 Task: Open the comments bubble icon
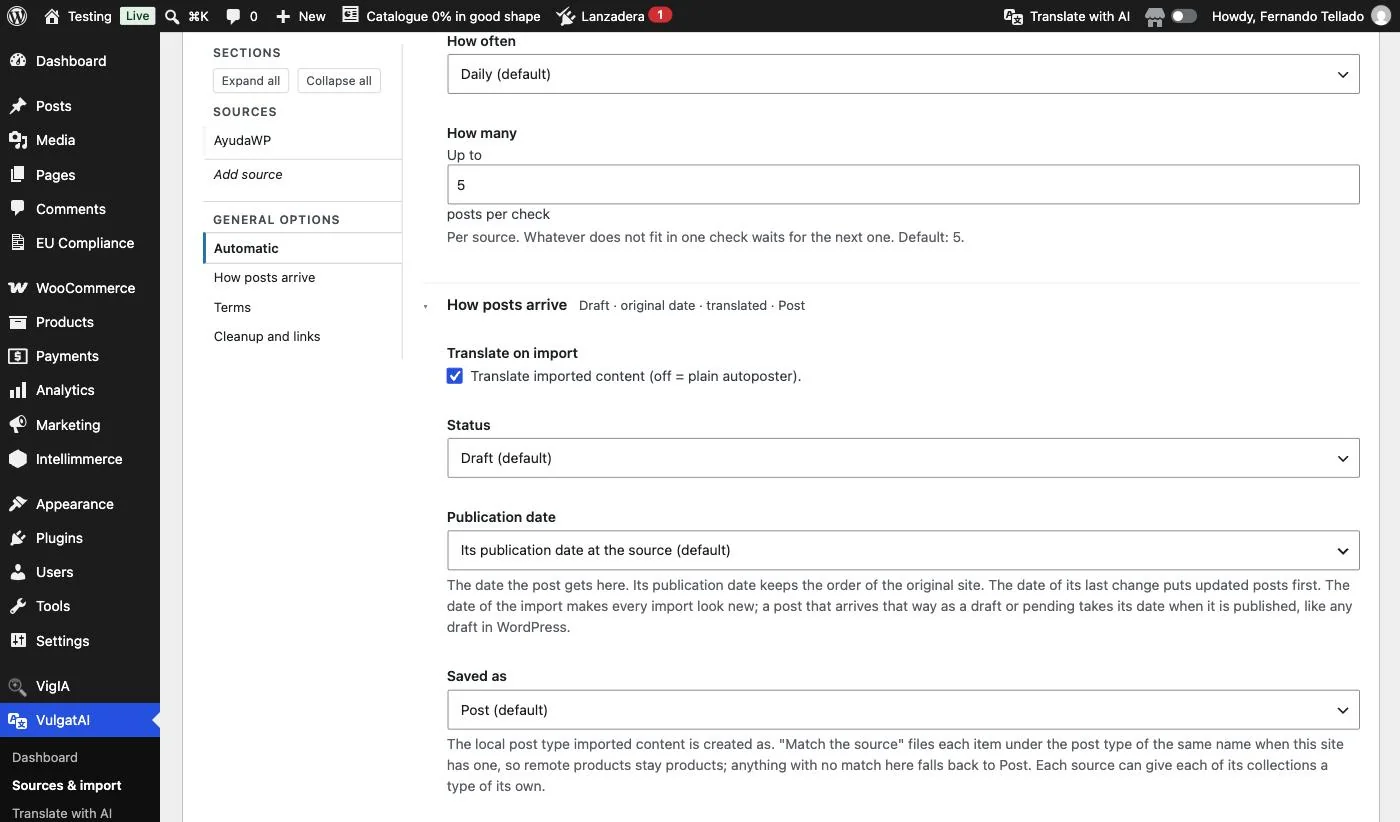(x=233, y=17)
